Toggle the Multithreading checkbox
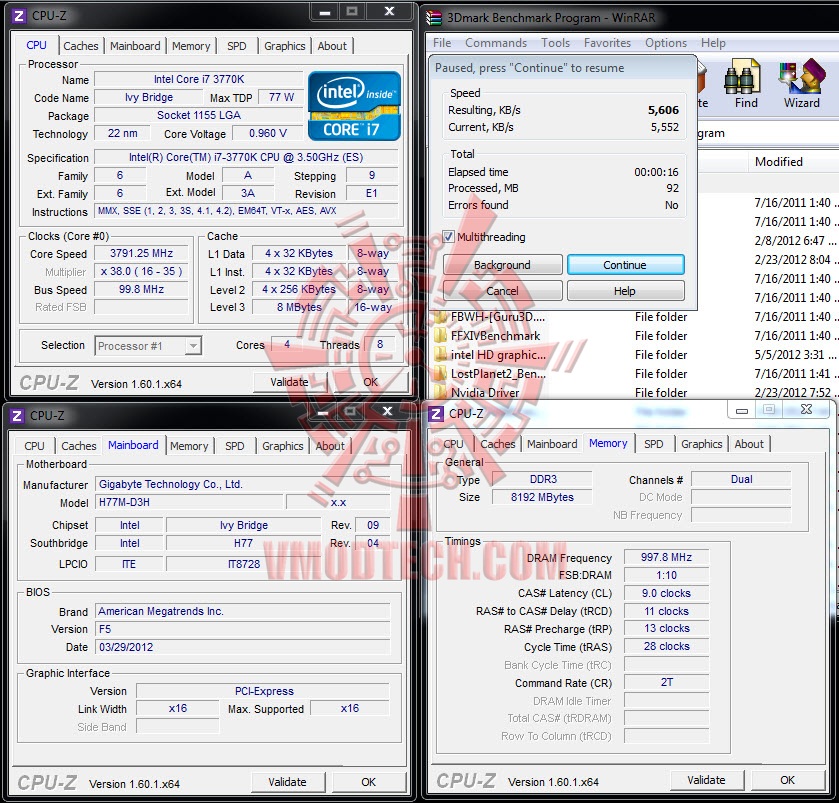Screen dimensions: 839x803 [448, 236]
